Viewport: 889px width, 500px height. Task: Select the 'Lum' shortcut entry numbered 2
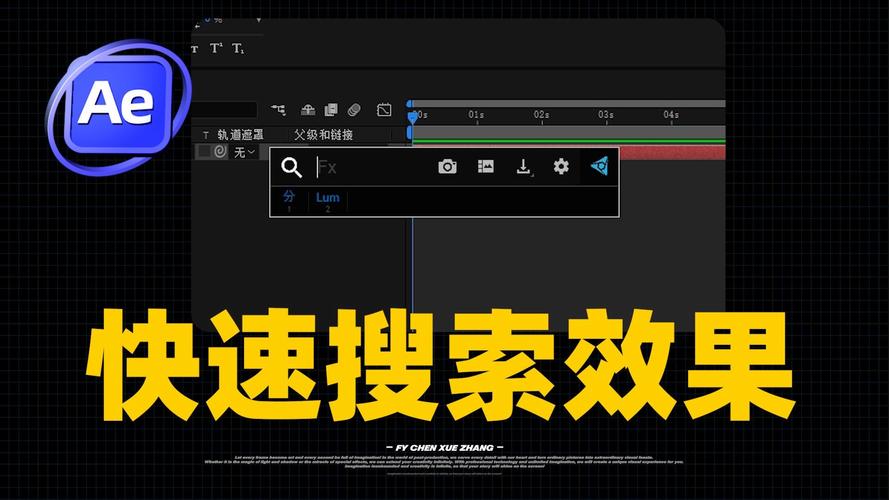pyautogui.click(x=328, y=201)
